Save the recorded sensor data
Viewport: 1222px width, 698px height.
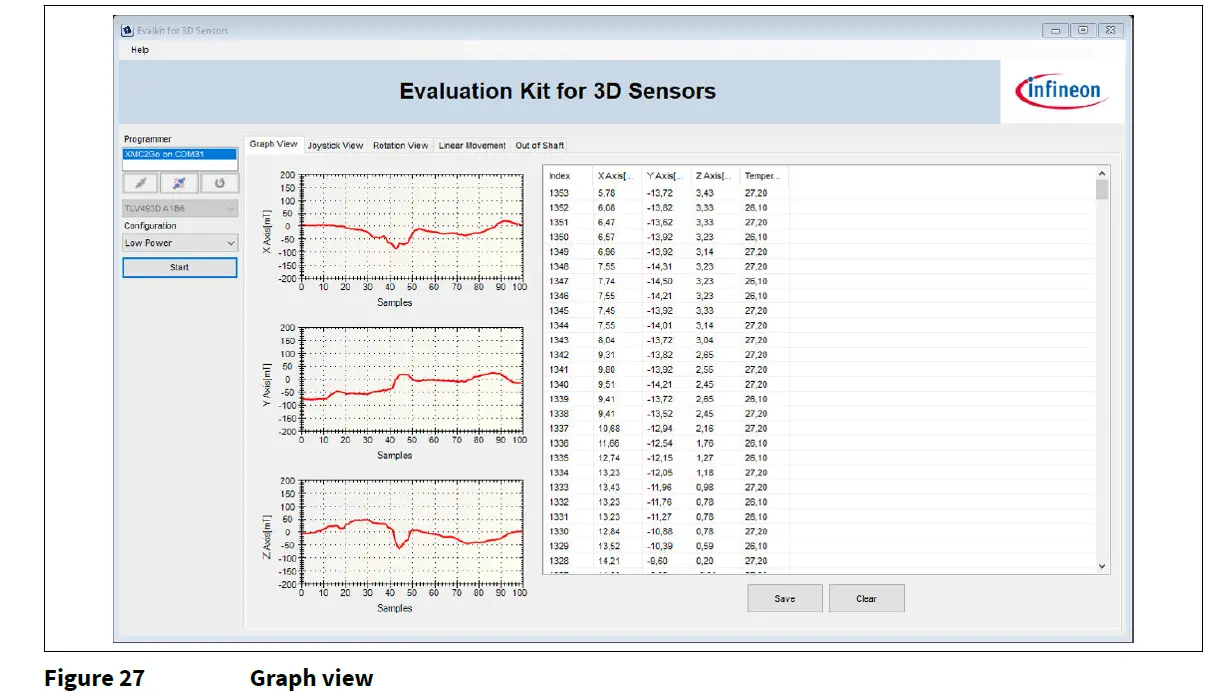click(x=785, y=598)
